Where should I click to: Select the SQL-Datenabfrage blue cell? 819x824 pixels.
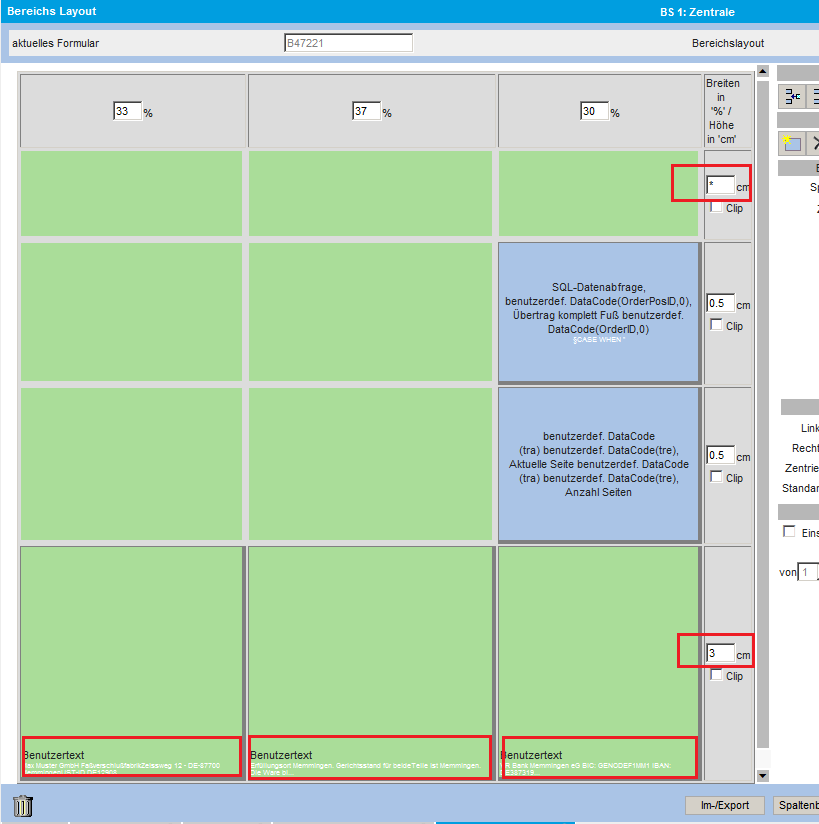[598, 312]
